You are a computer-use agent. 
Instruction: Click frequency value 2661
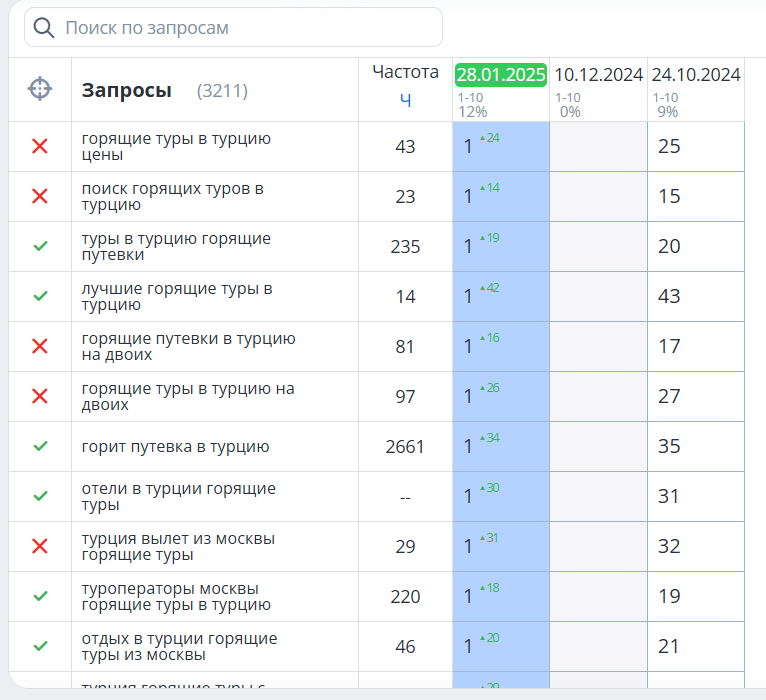405,446
